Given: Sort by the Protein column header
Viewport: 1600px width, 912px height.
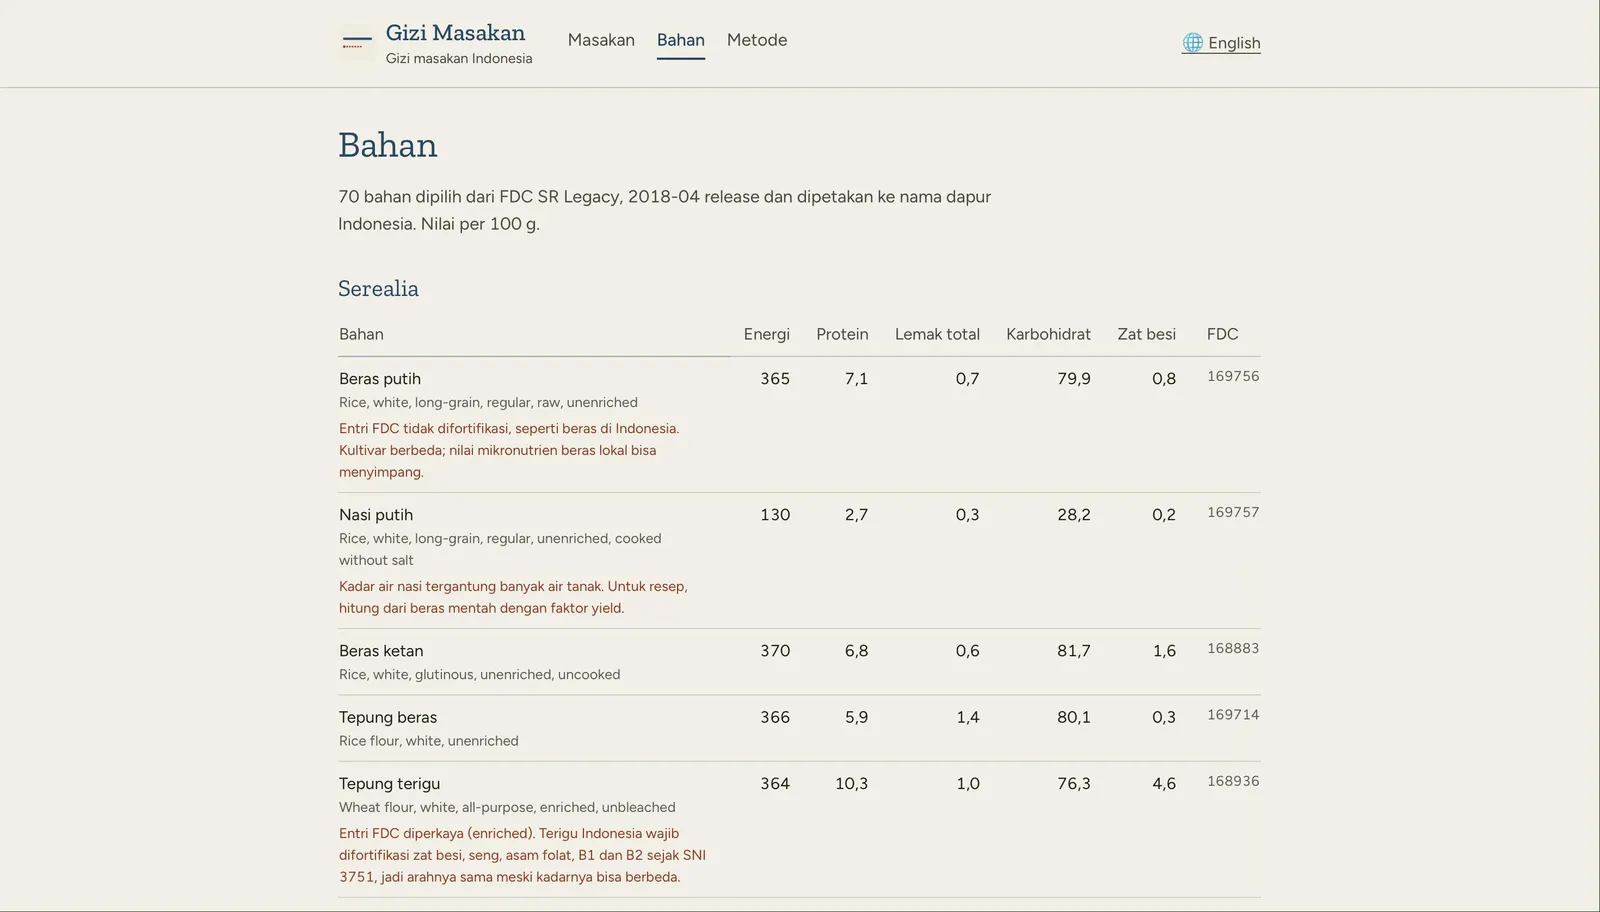Looking at the screenshot, I should tap(842, 334).
